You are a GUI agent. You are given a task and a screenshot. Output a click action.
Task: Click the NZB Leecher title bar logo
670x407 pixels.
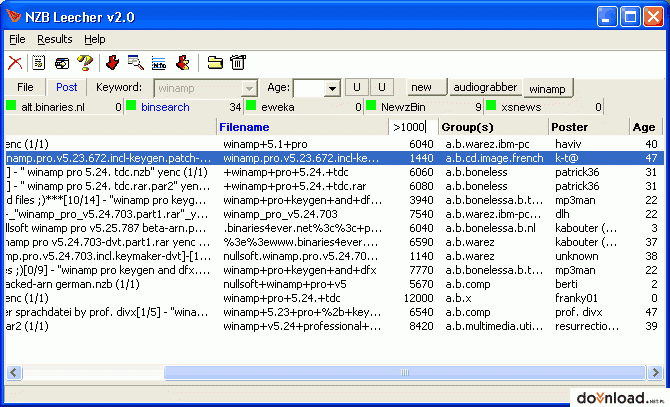tap(13, 16)
